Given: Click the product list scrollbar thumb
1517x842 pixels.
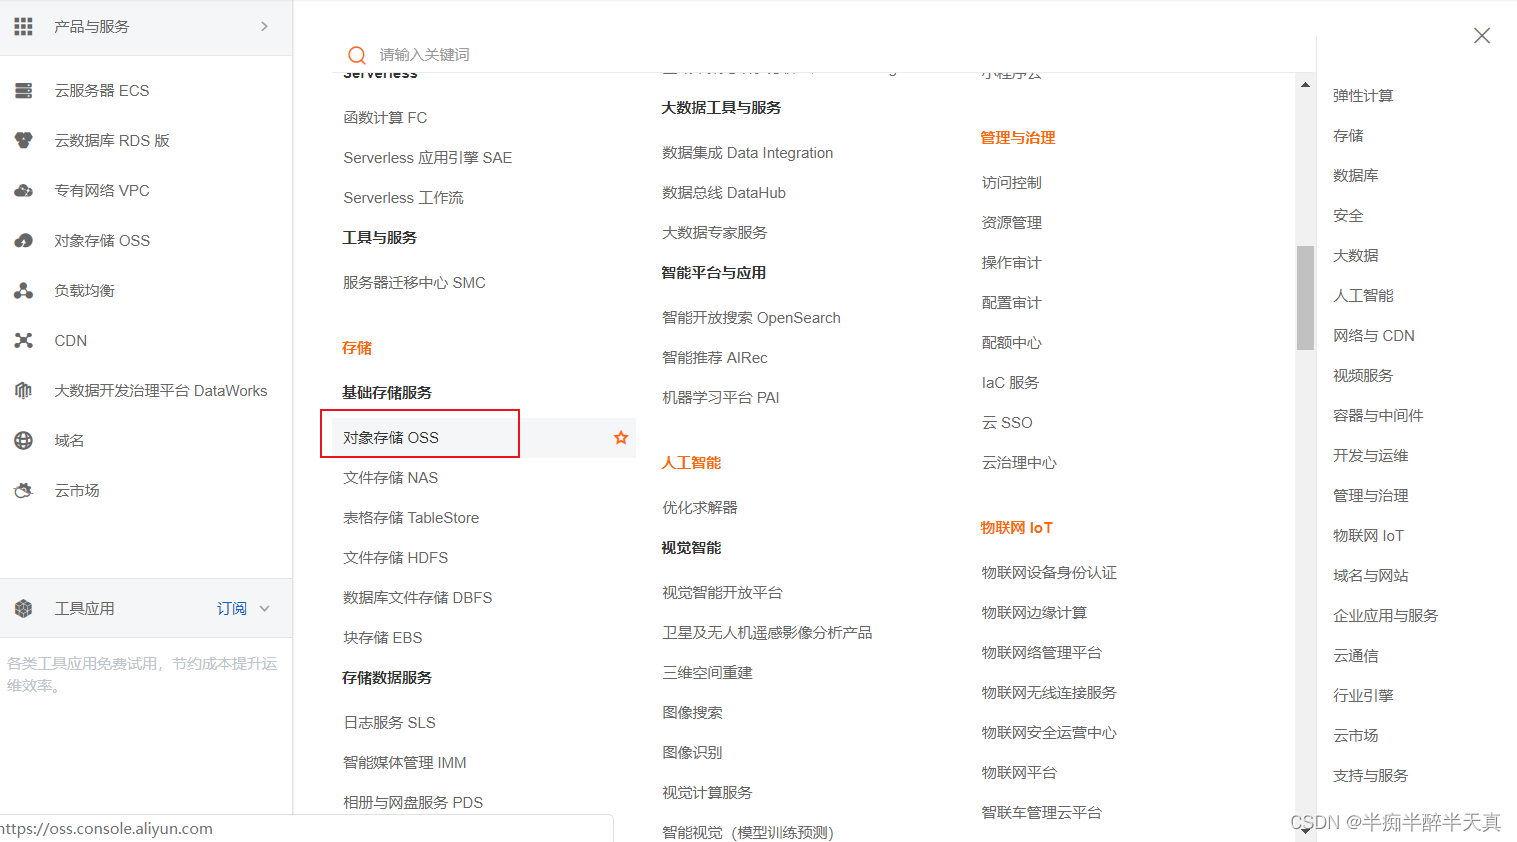Looking at the screenshot, I should click(1305, 298).
